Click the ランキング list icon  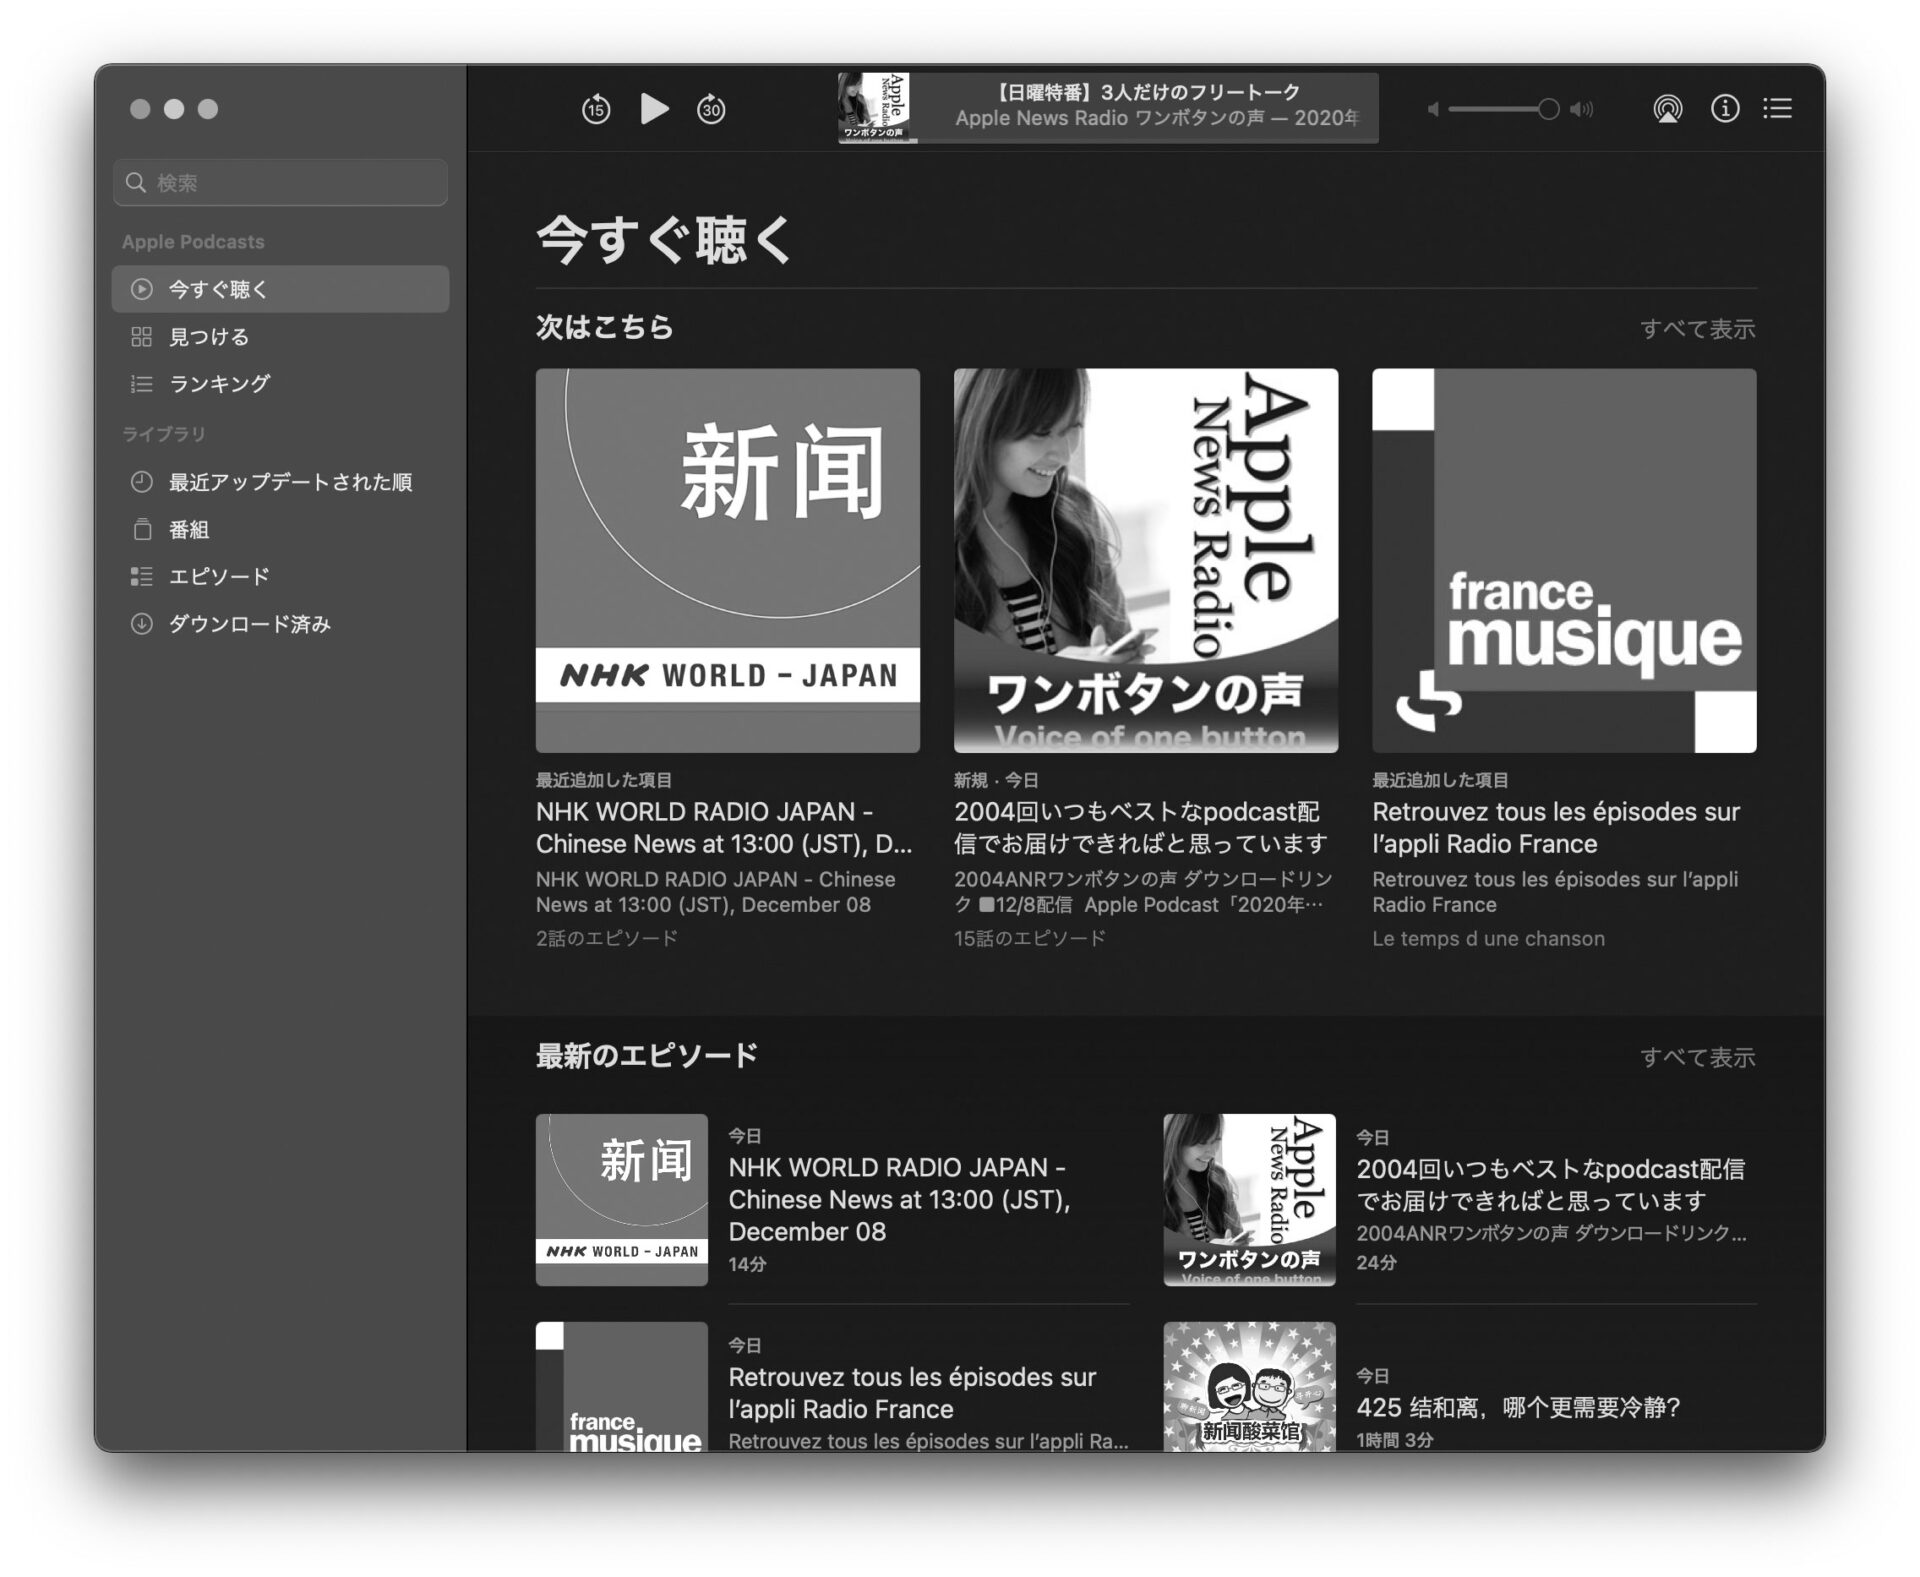pos(142,384)
